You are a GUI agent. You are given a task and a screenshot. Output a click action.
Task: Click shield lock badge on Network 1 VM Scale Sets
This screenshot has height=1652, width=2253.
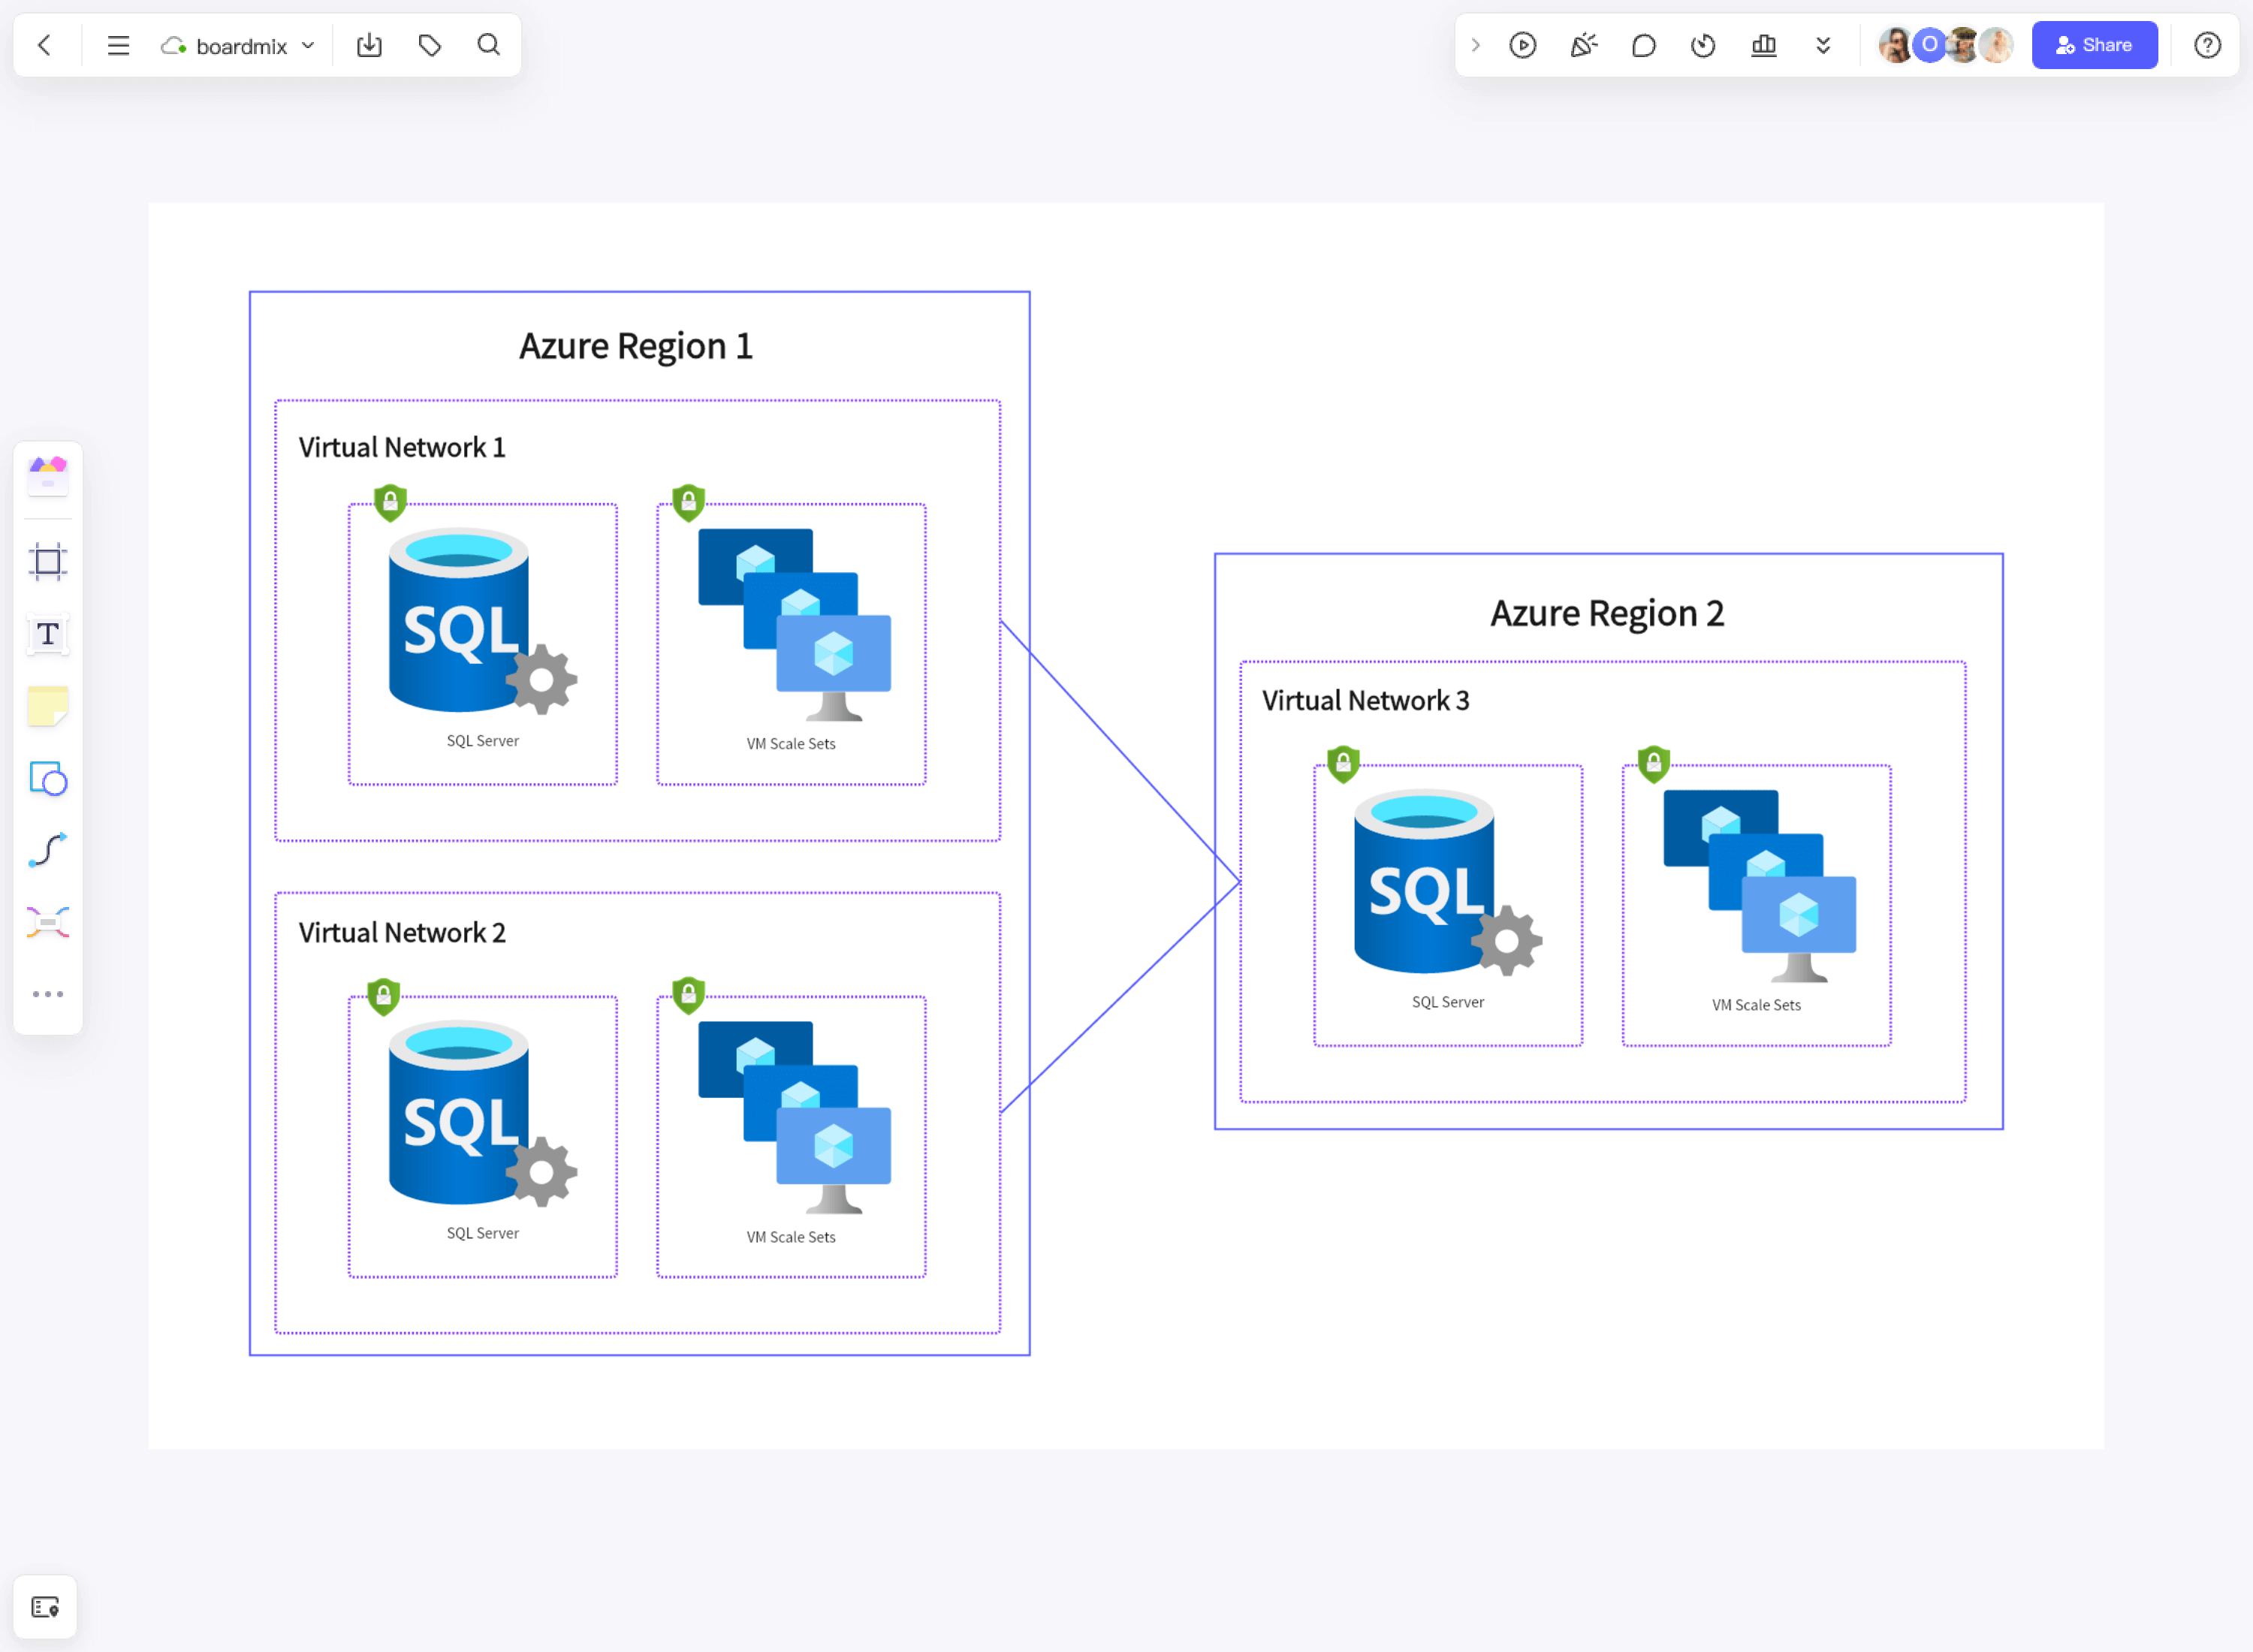pyautogui.click(x=688, y=502)
